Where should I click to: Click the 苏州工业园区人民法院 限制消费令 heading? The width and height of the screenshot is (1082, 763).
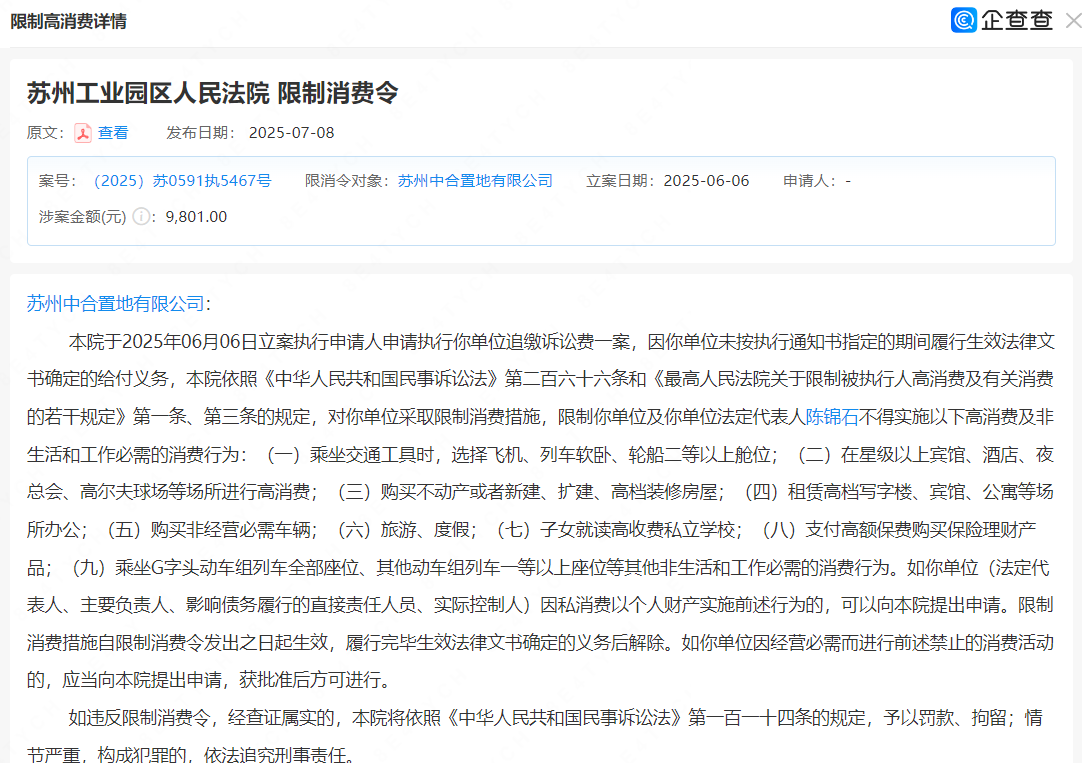click(x=212, y=93)
